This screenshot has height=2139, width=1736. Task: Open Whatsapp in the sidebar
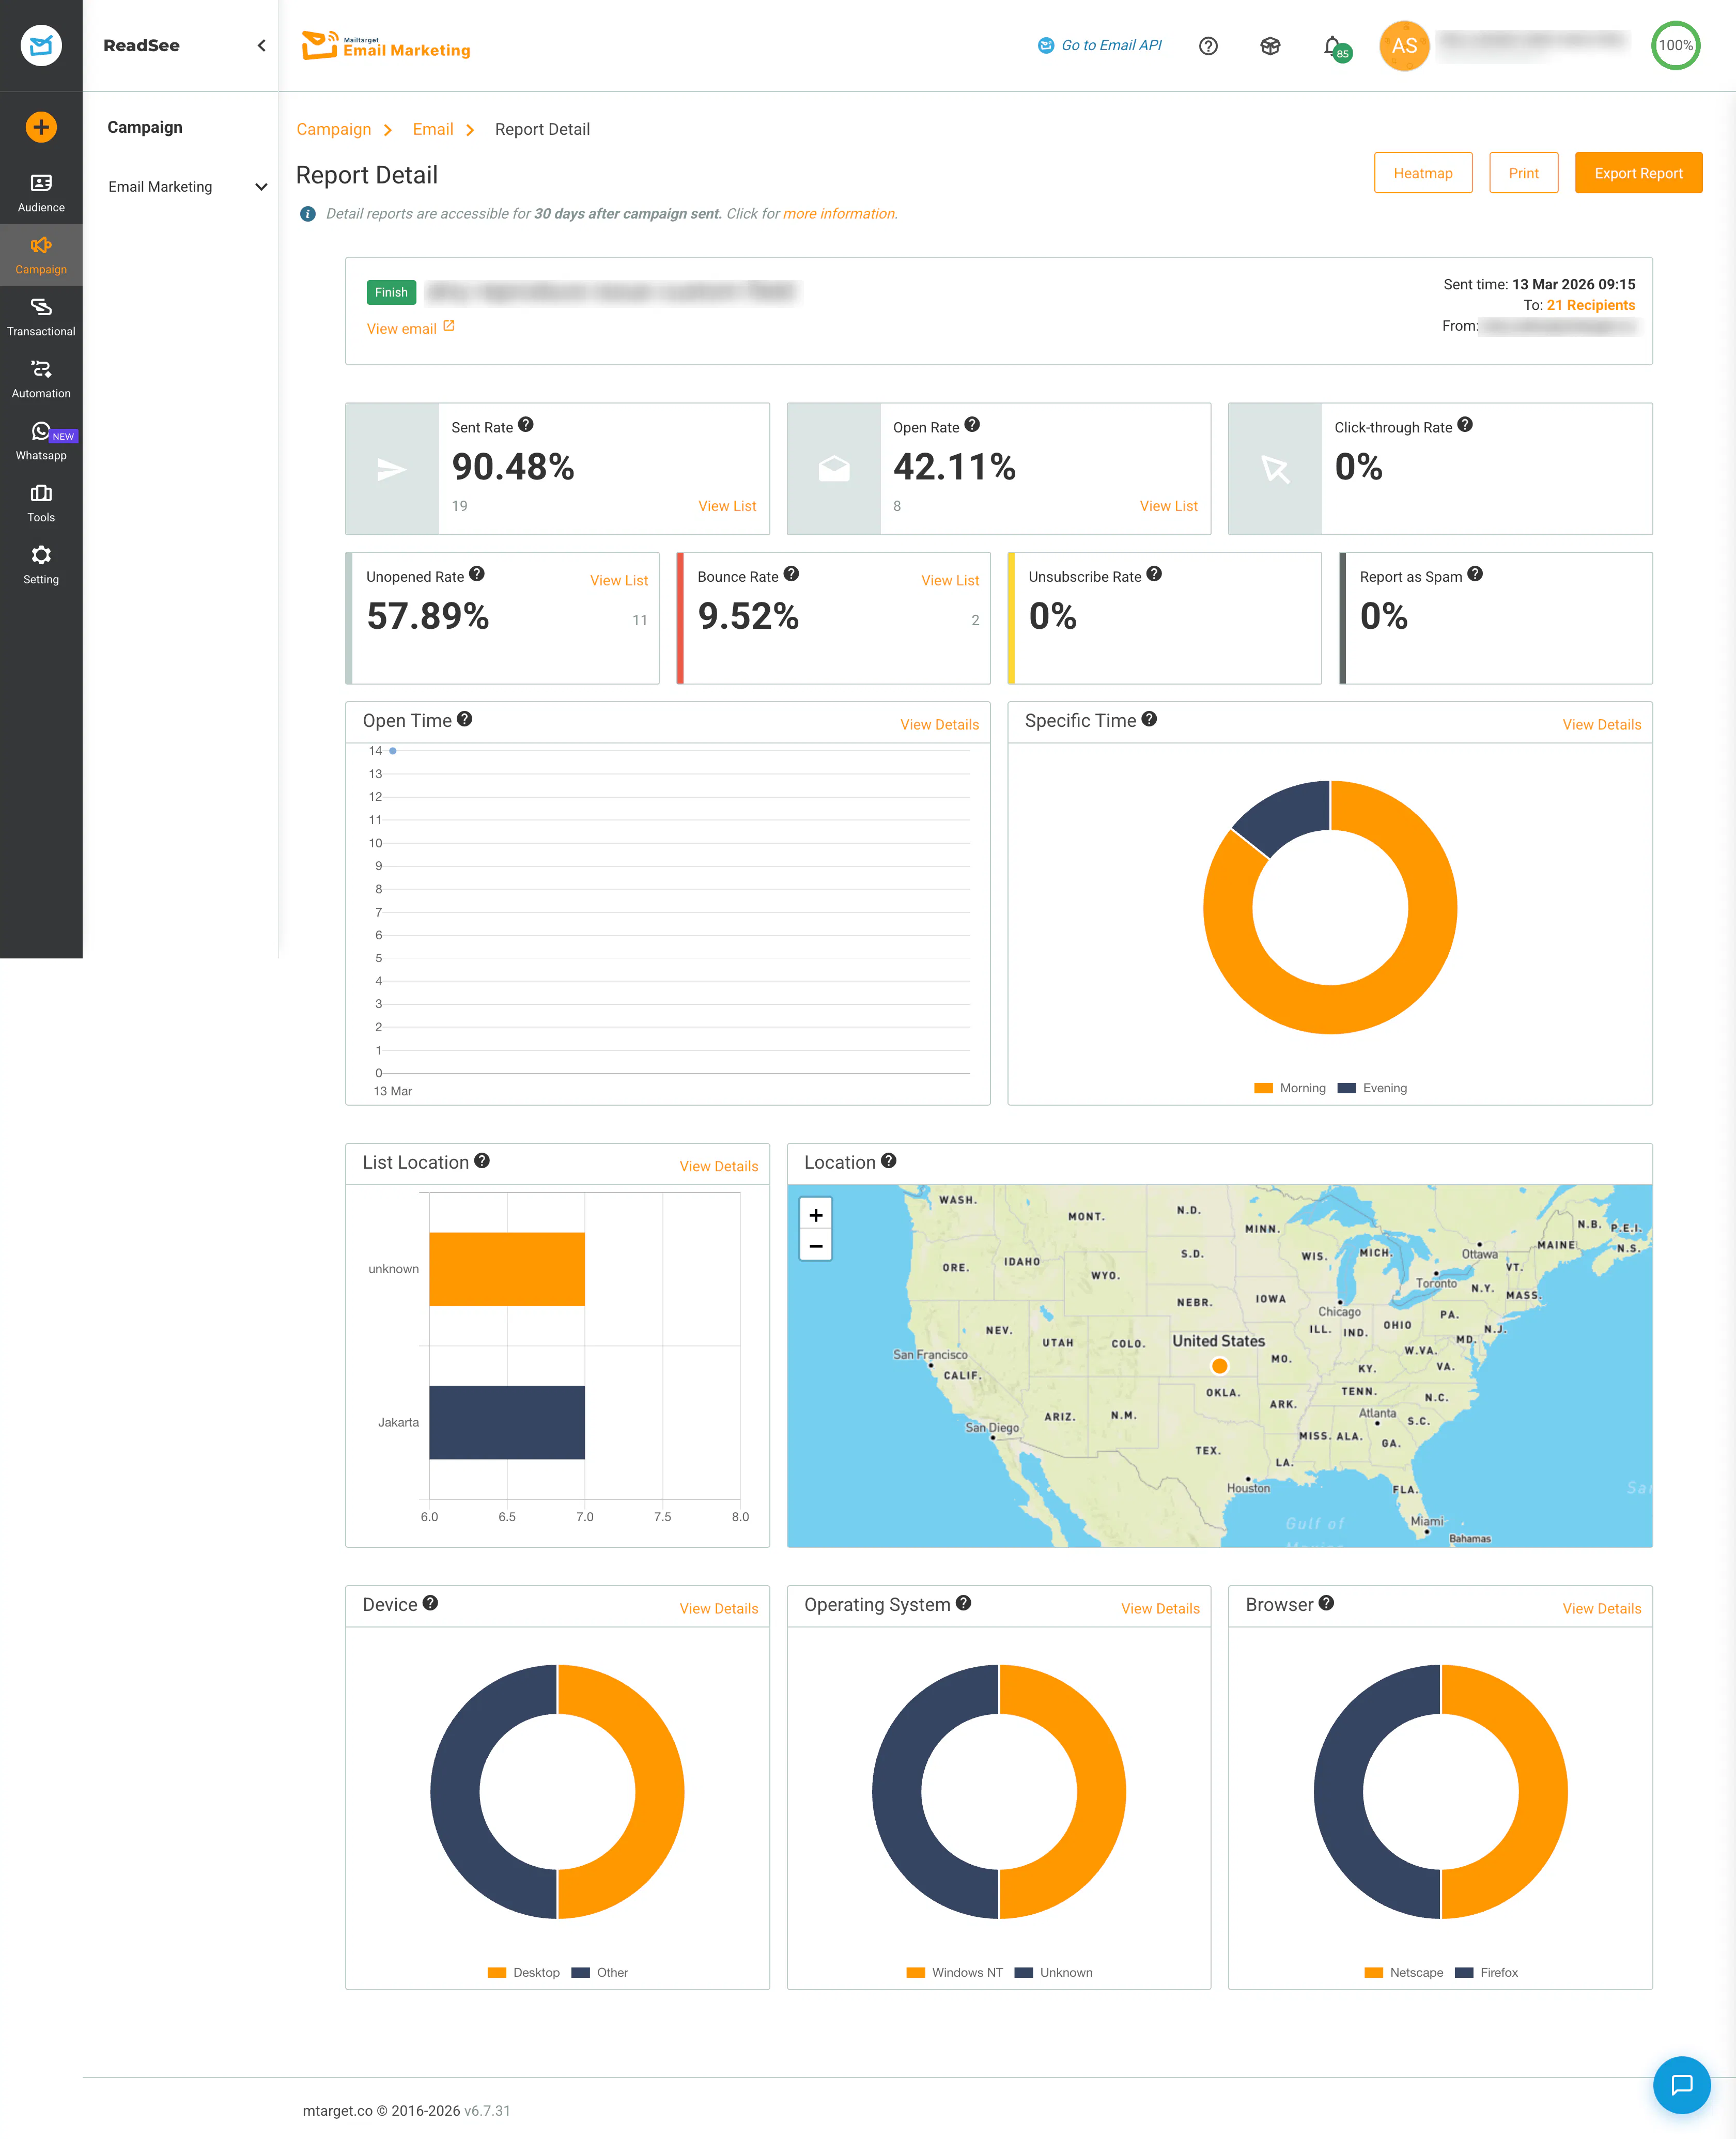point(41,441)
